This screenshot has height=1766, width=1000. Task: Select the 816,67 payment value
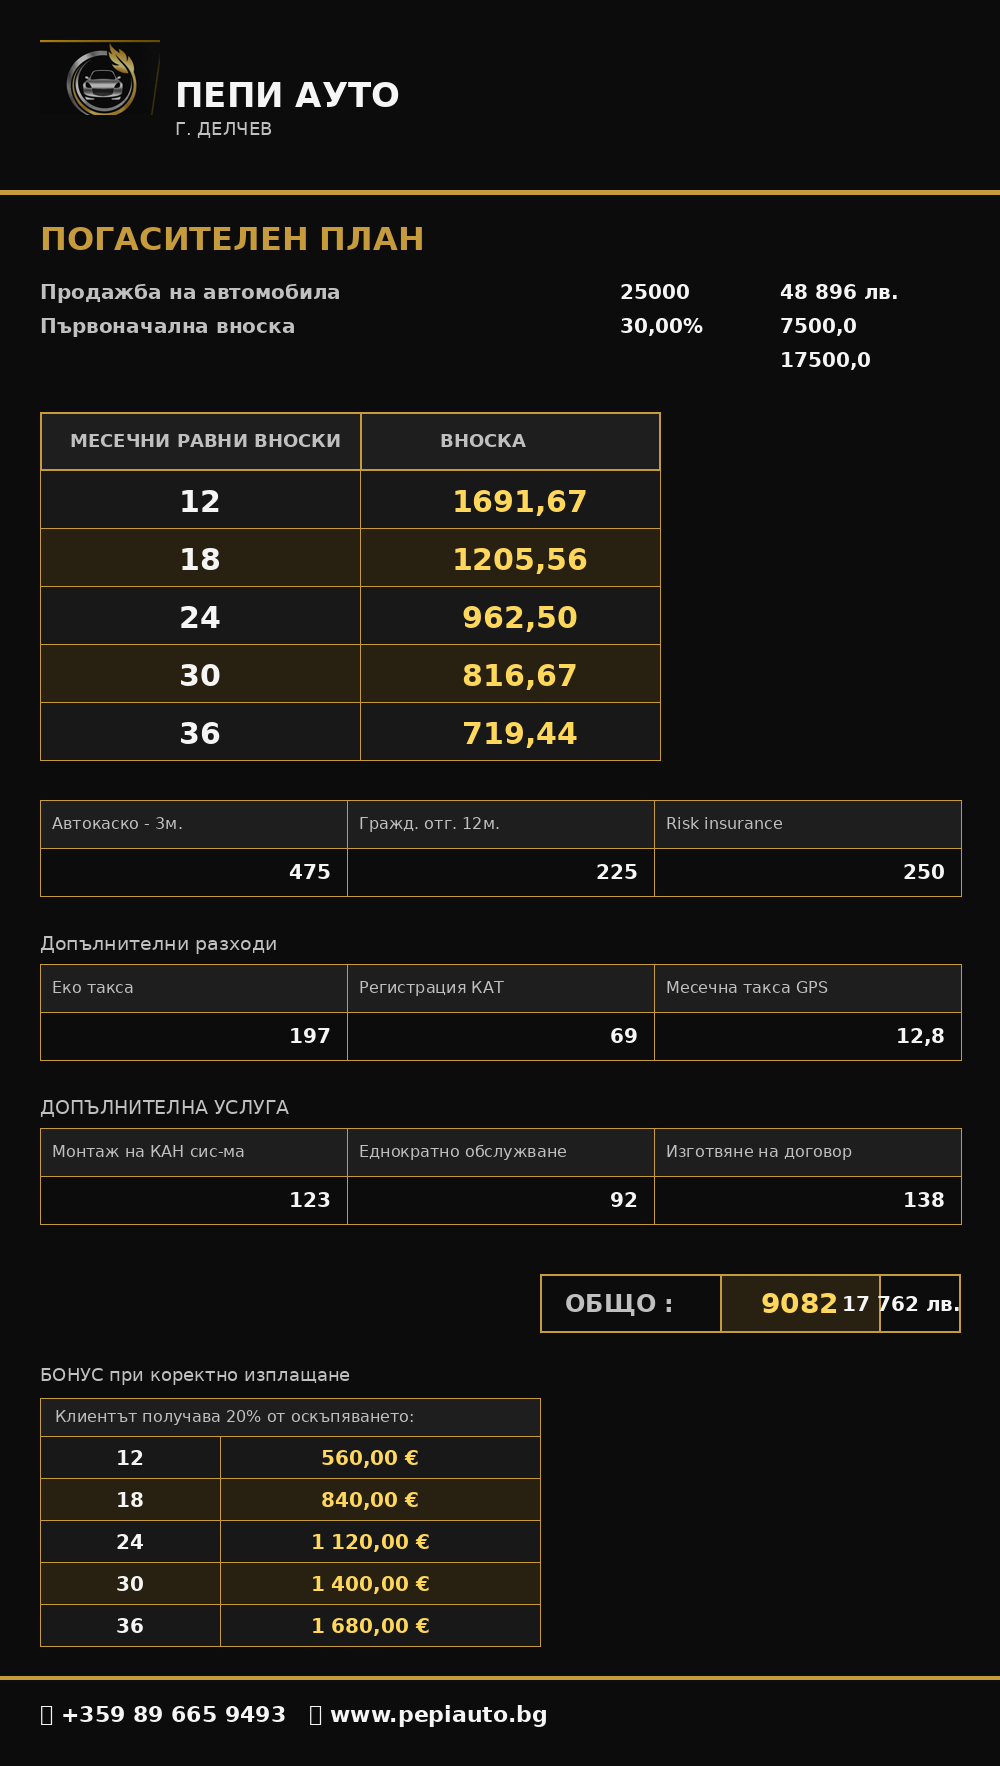[x=520, y=675]
